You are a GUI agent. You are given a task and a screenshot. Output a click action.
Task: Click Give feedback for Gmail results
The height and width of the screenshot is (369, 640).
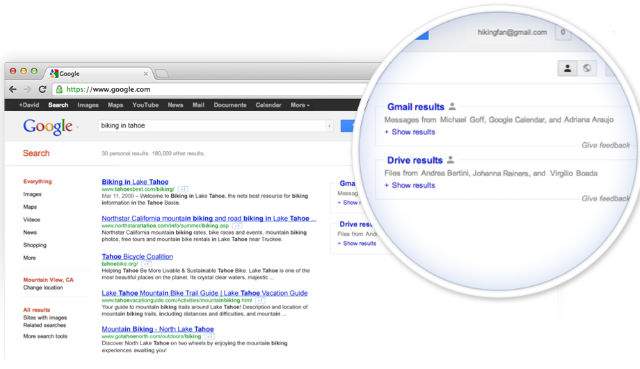606,145
